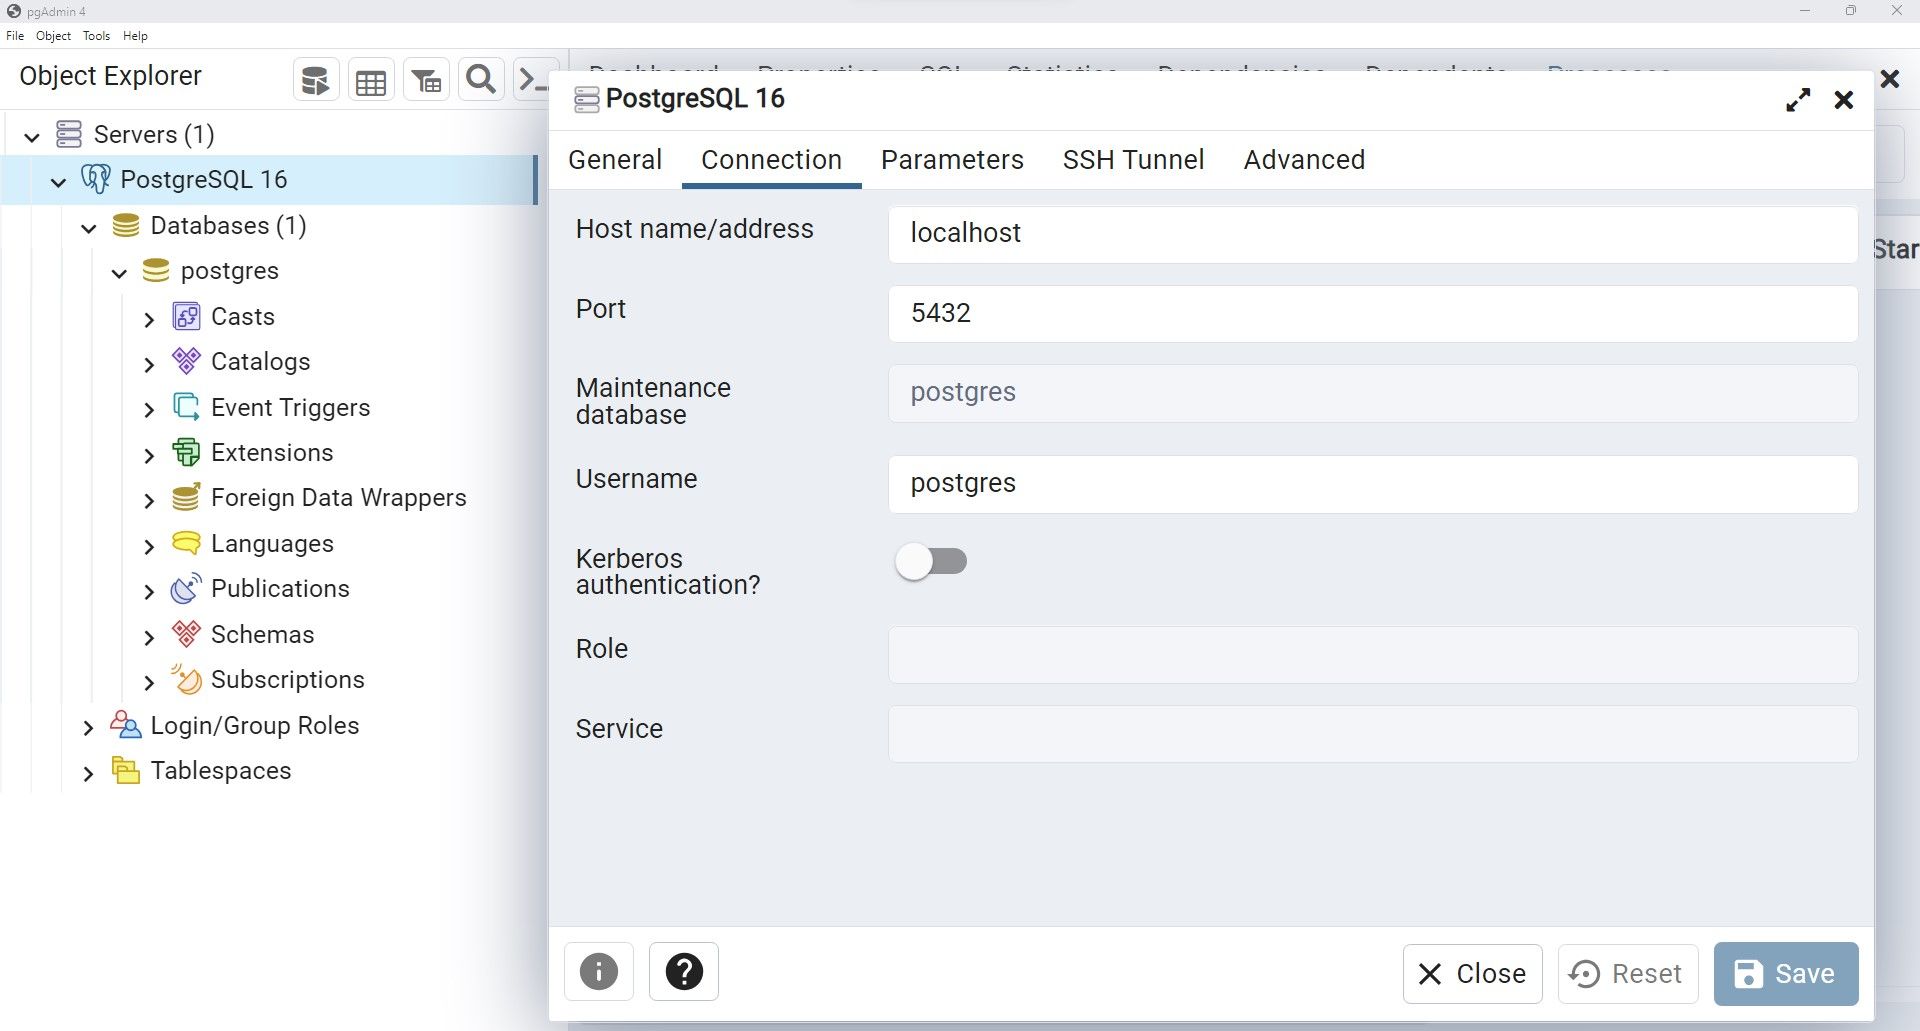Open the Query Tool from the toolbar
This screenshot has width=1920, height=1031.
pyautogui.click(x=315, y=80)
